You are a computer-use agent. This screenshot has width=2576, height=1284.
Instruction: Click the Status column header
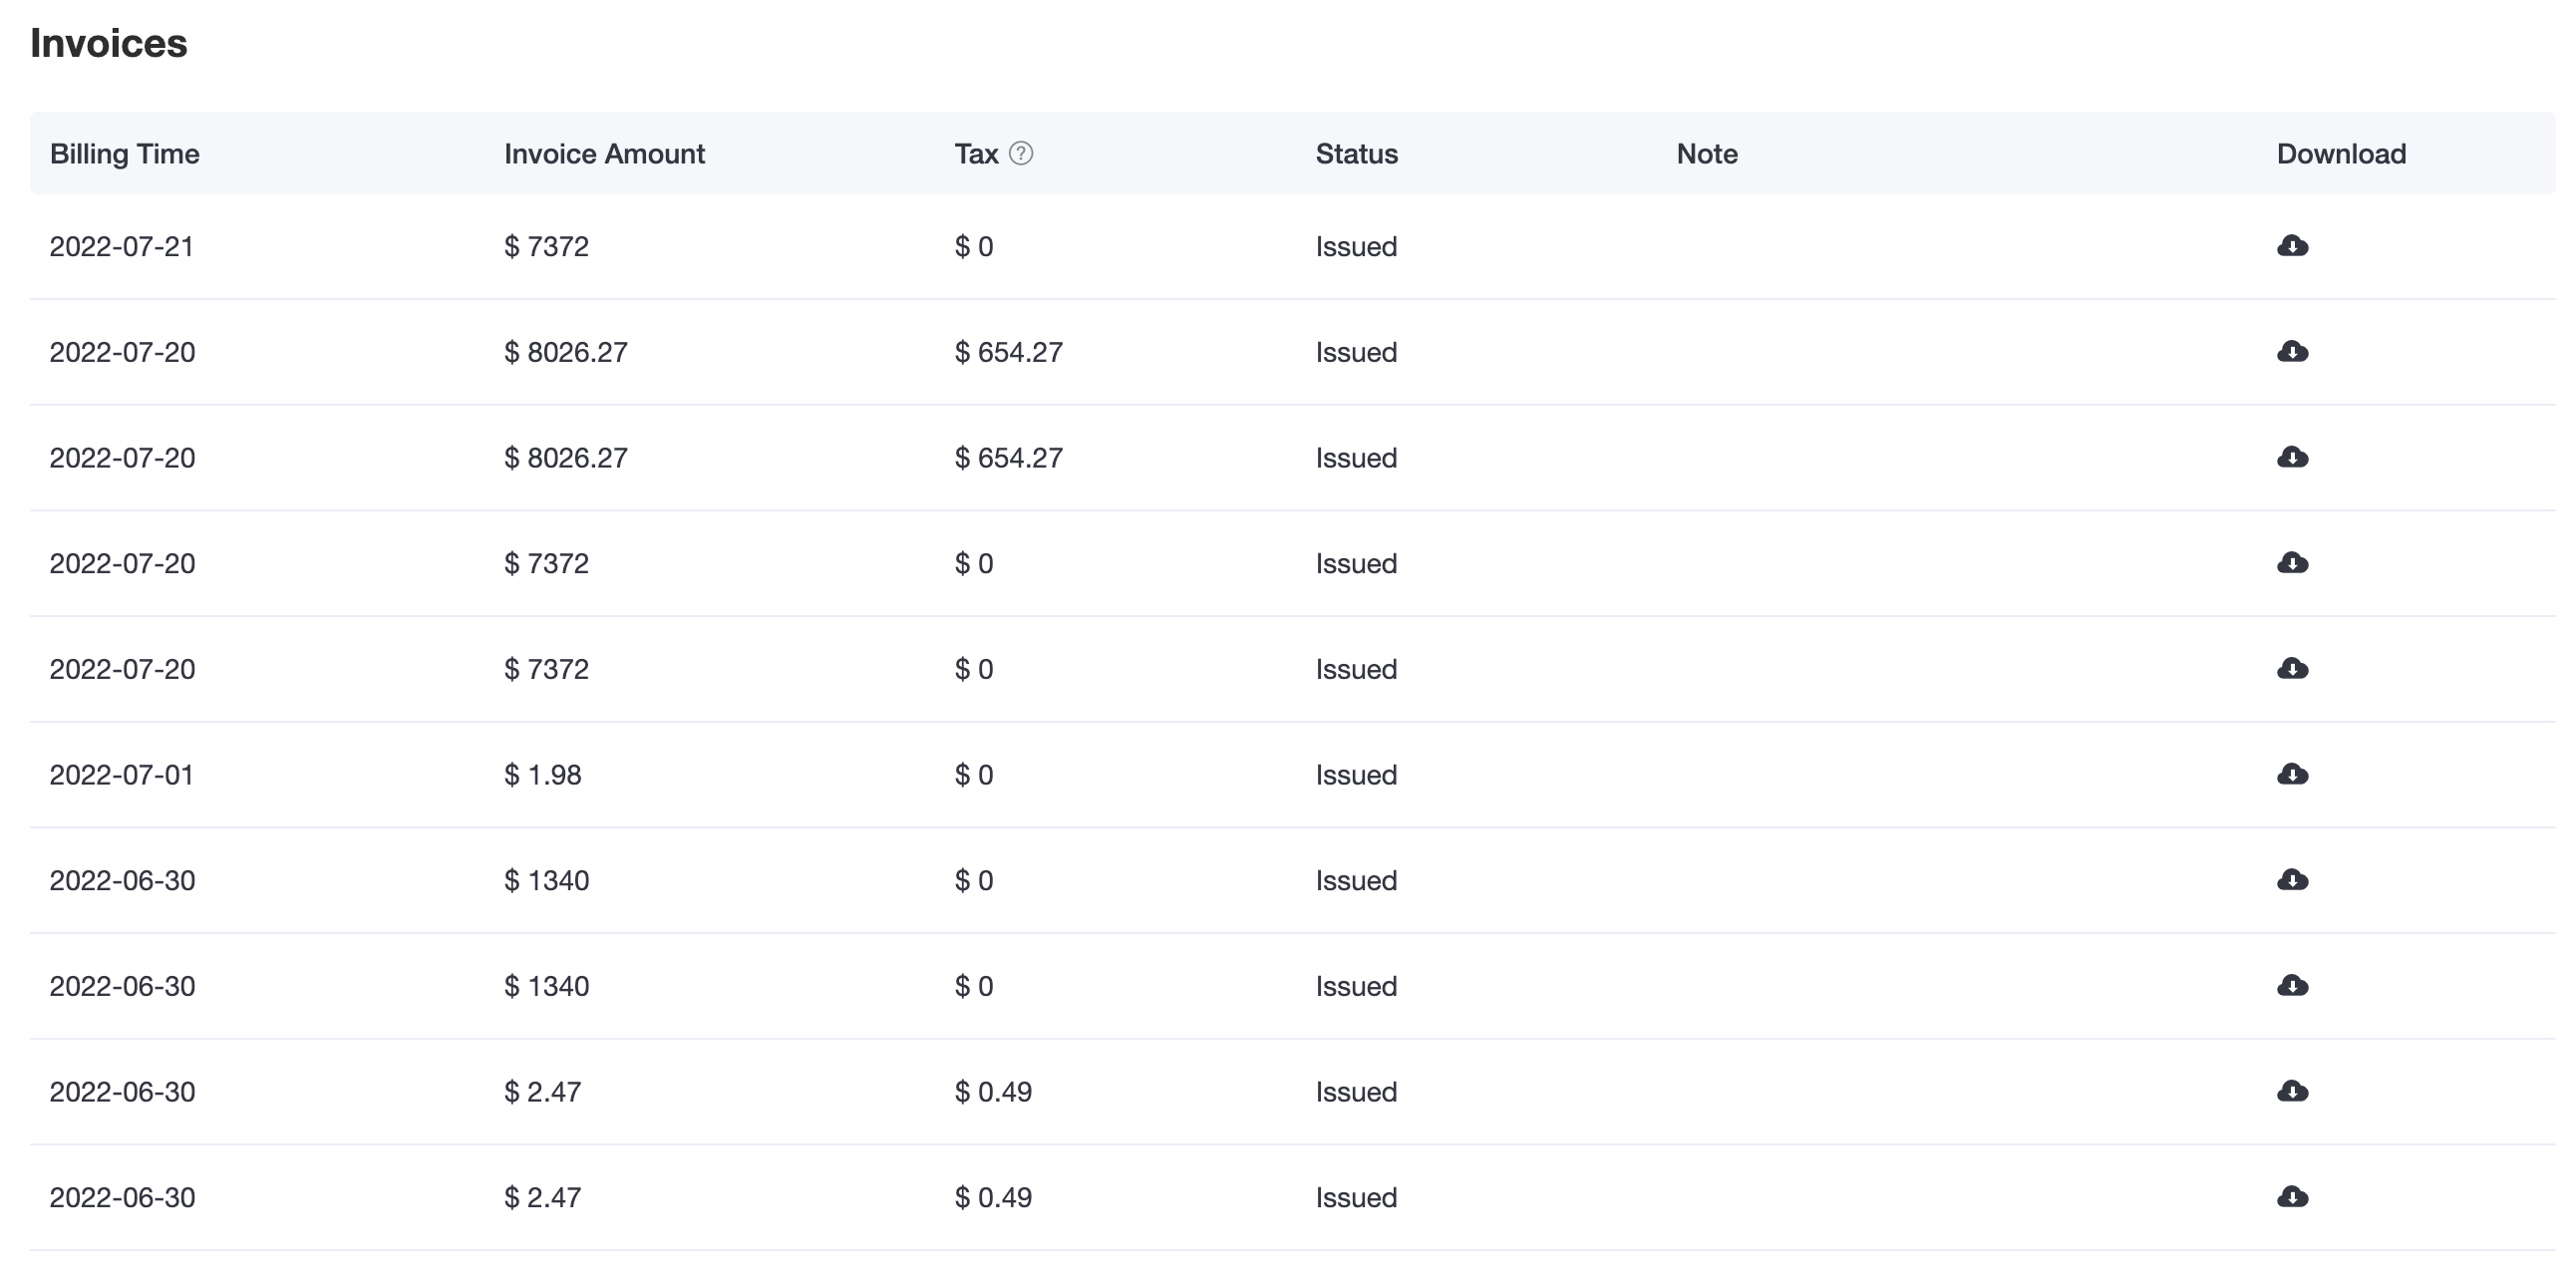[1356, 154]
